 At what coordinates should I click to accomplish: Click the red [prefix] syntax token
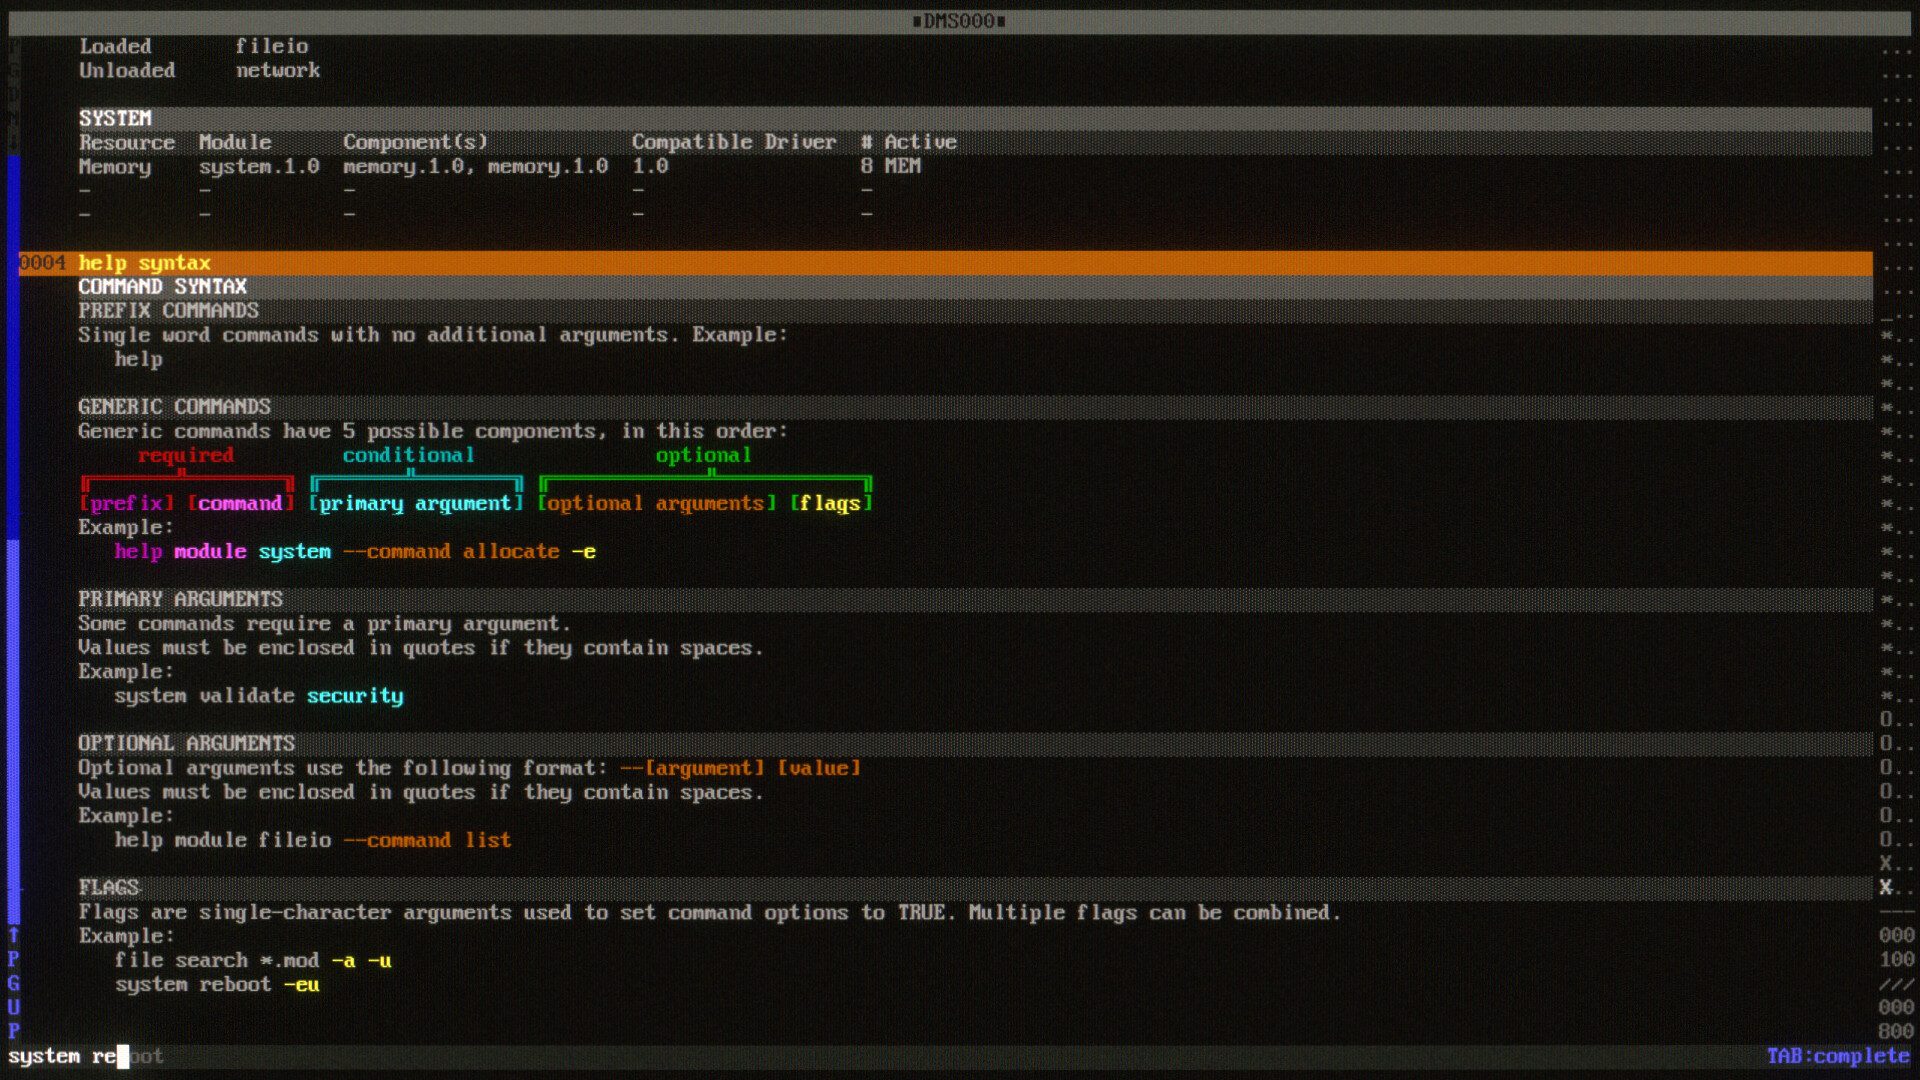pos(127,503)
